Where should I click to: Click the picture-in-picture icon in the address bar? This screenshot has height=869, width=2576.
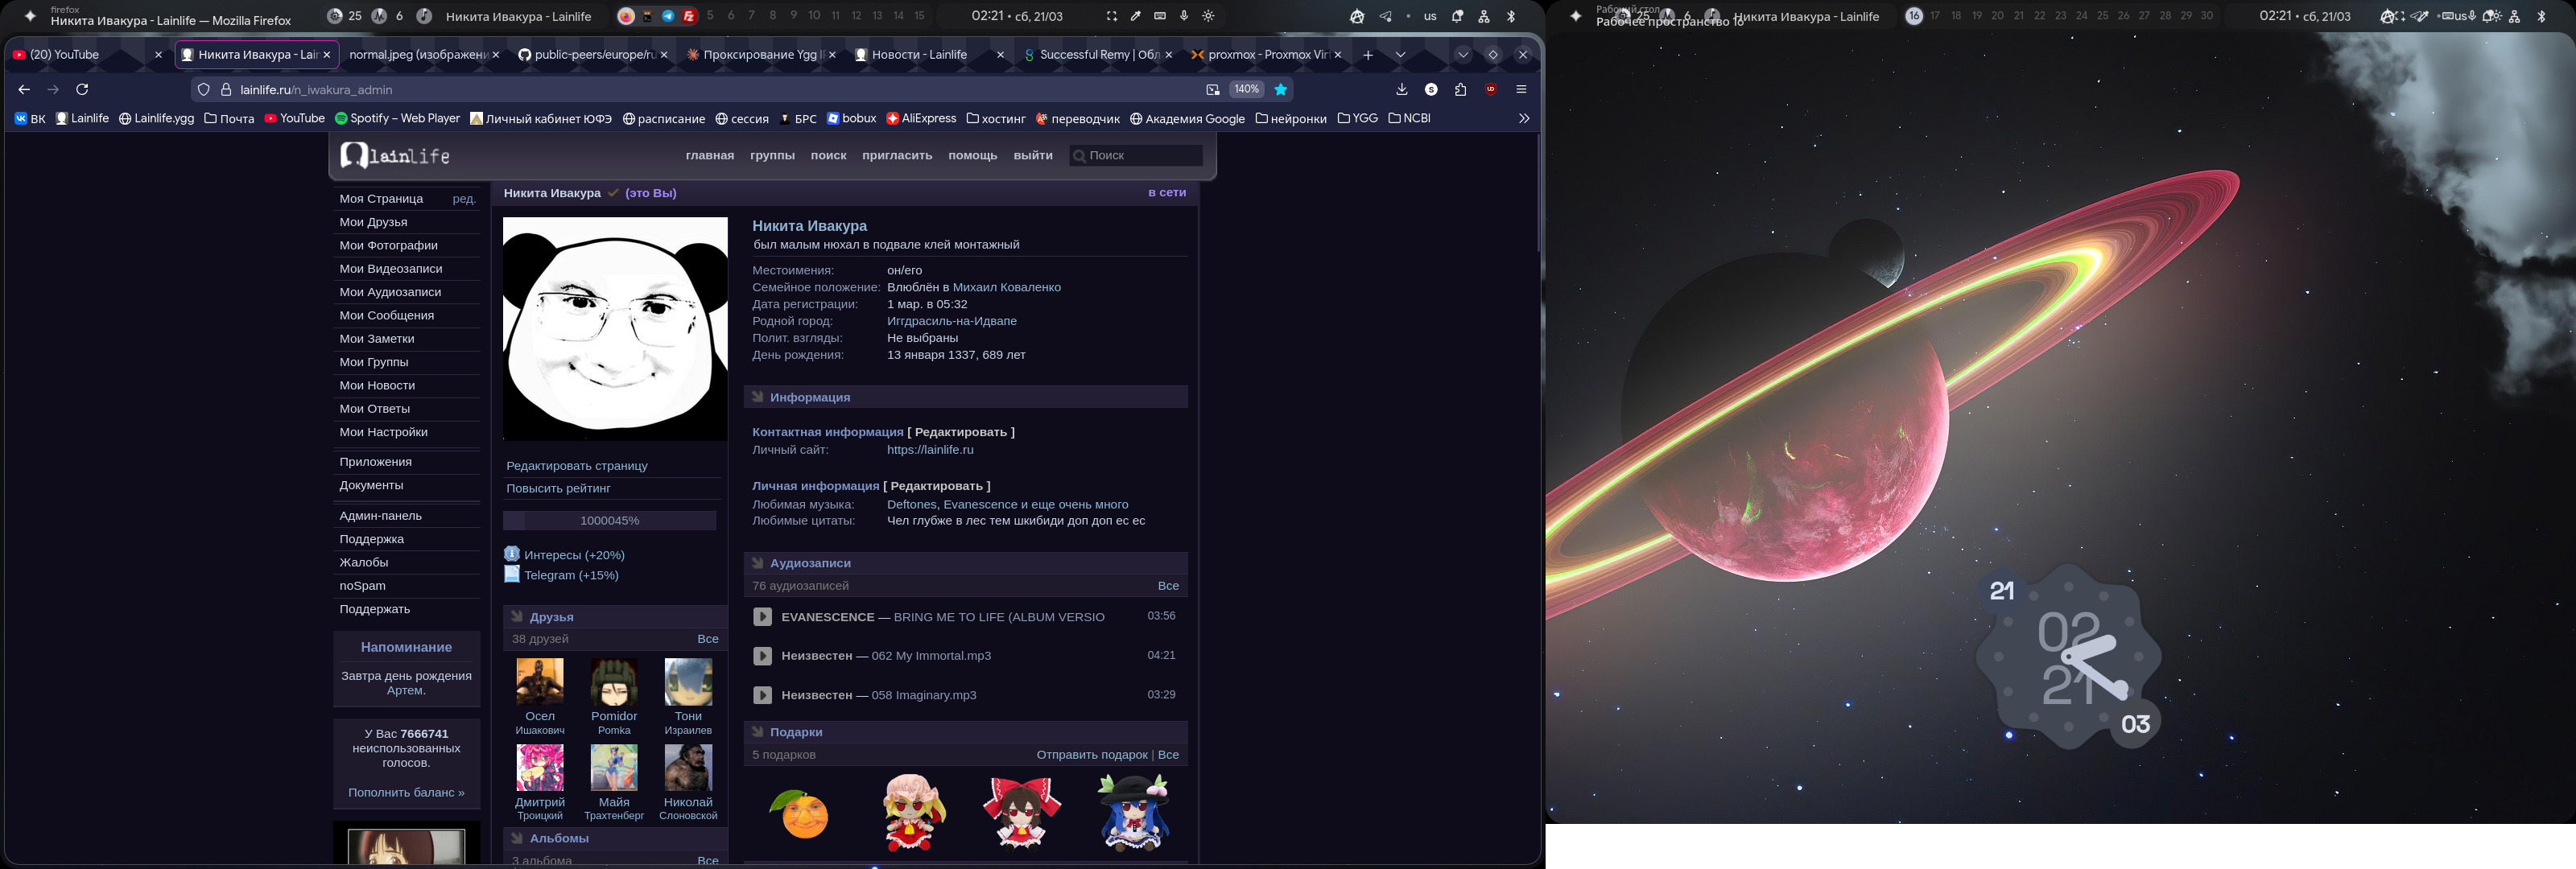pos(1212,90)
